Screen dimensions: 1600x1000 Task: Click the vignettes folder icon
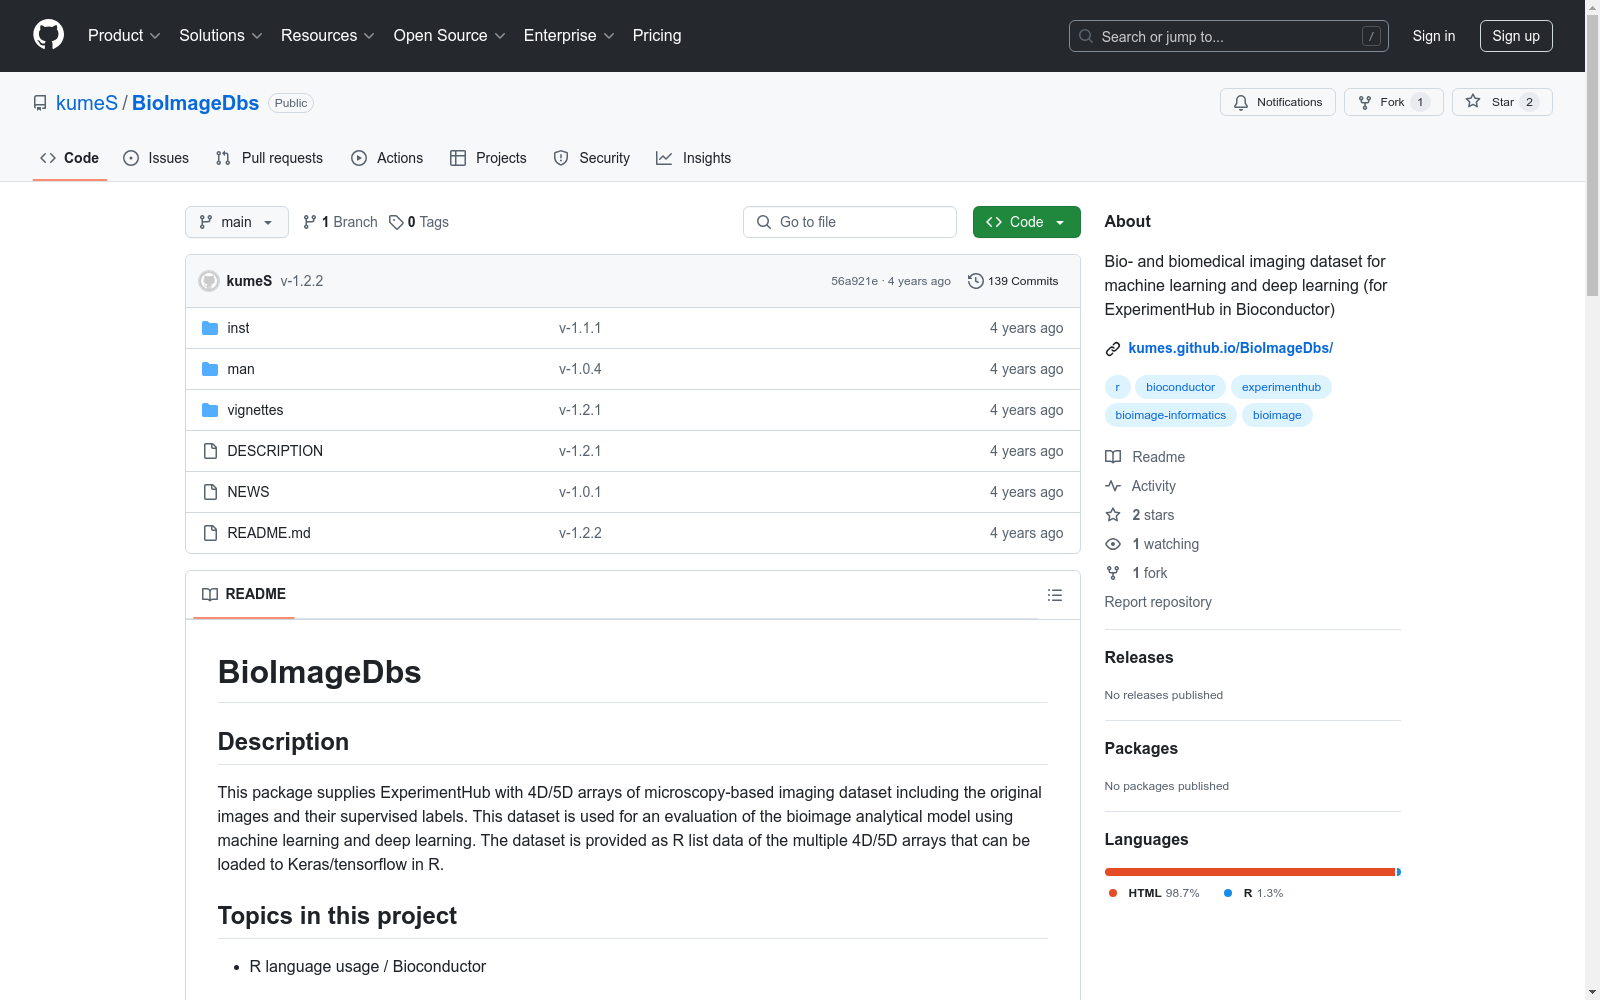tap(210, 410)
